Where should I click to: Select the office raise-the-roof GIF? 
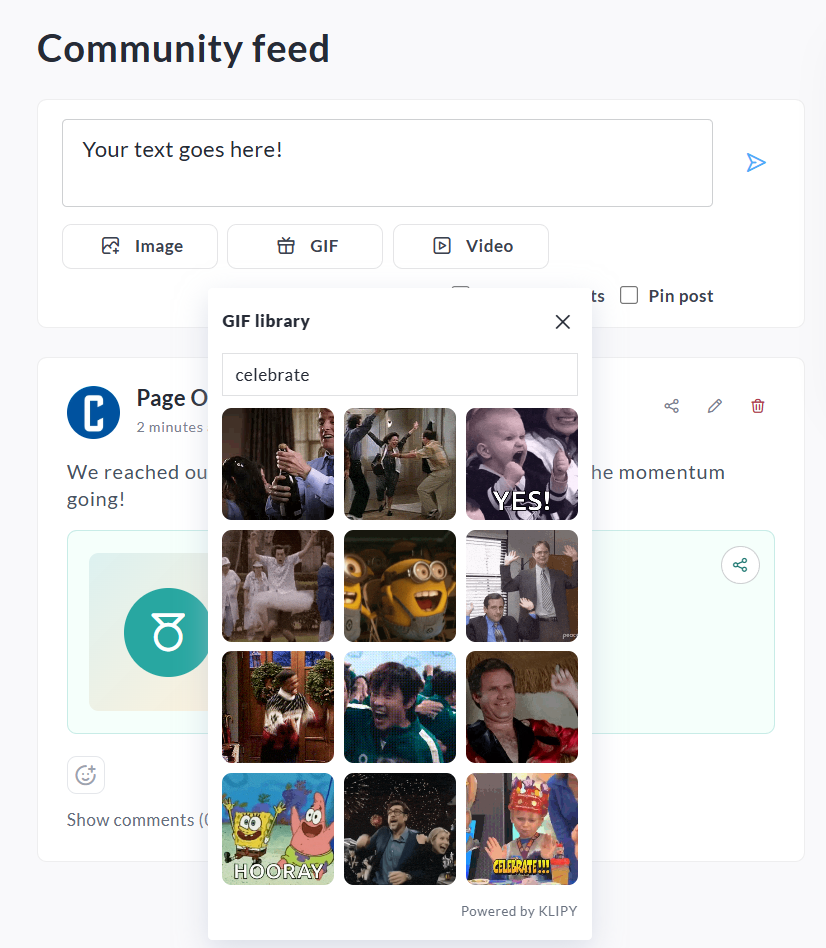tap(522, 586)
